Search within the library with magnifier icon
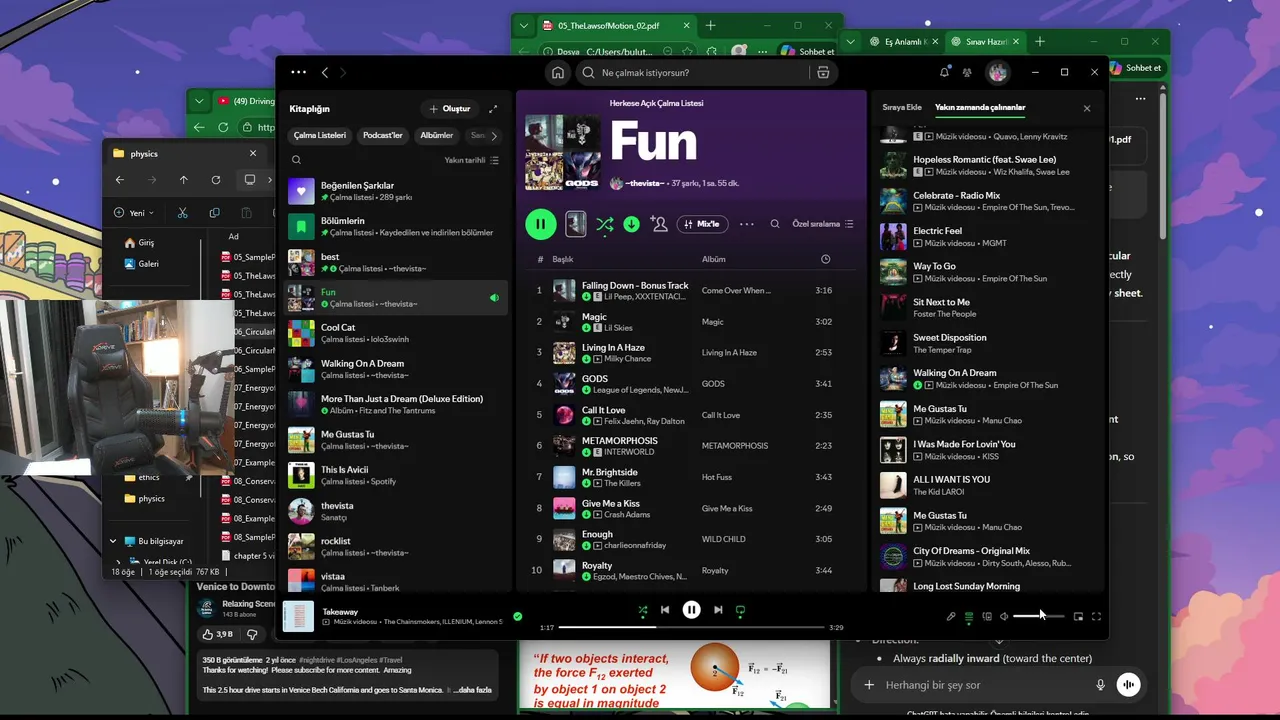The height and width of the screenshot is (720, 1280). tap(296, 160)
